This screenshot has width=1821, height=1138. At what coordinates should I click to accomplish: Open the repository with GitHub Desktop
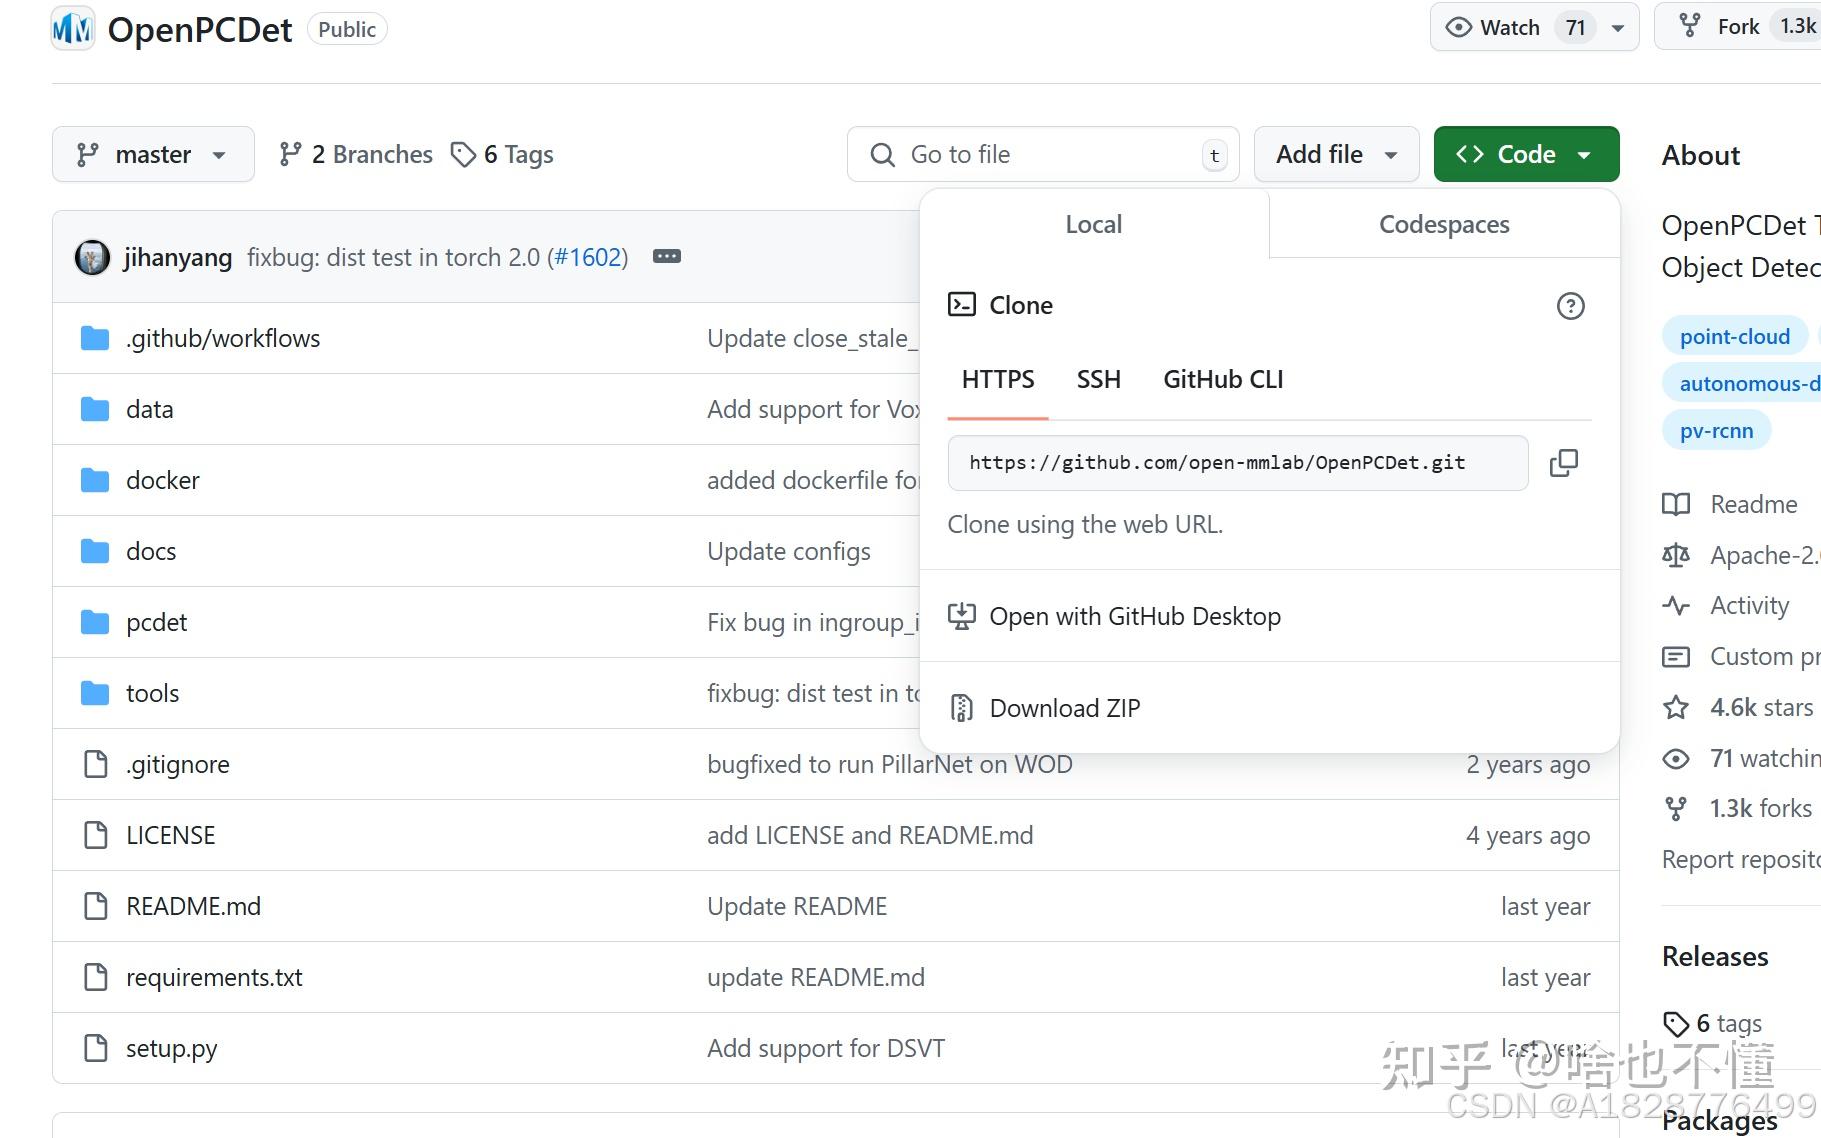coord(1134,616)
